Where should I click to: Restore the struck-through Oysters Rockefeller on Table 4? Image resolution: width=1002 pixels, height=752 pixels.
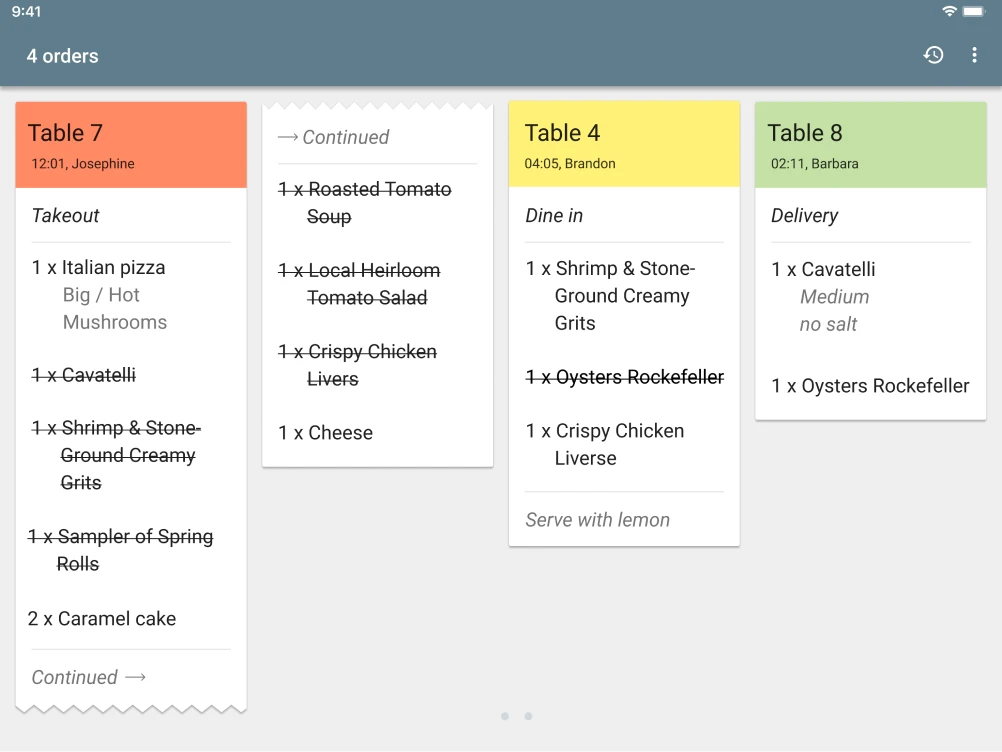[625, 377]
